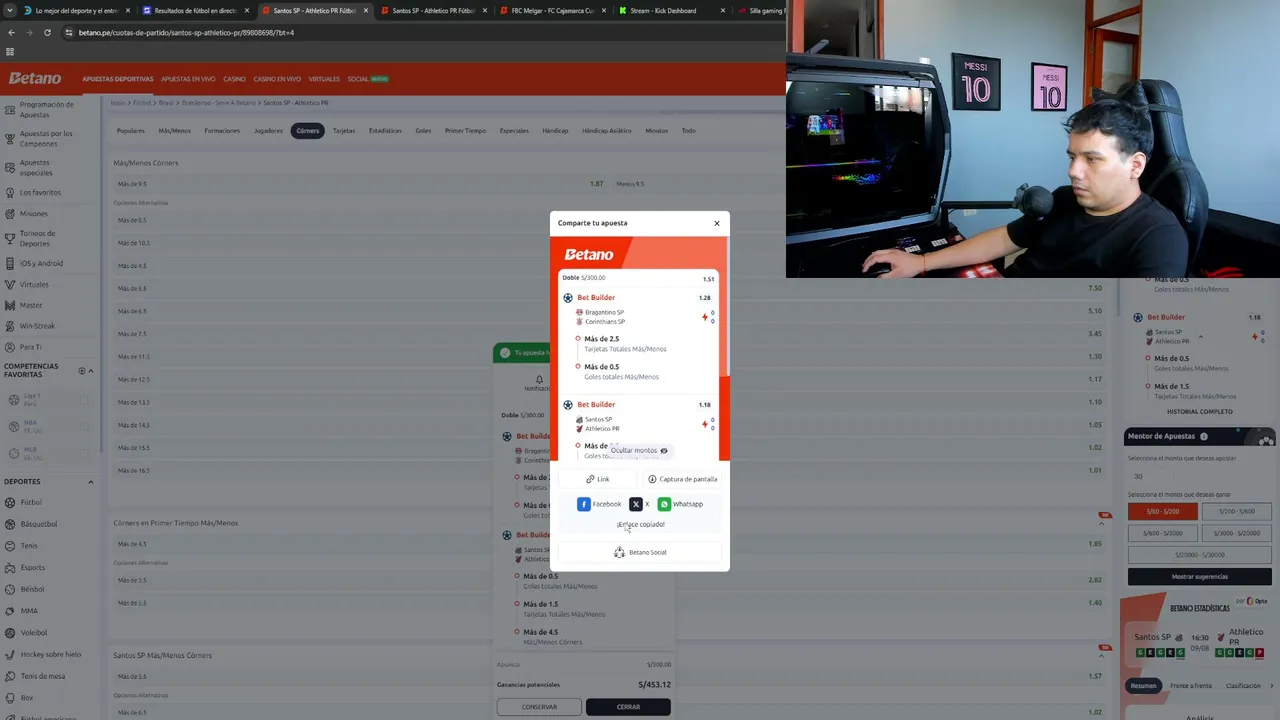The height and width of the screenshot is (720, 1280).
Task: Select Básquetbol in Deportes list
Action: click(38, 524)
